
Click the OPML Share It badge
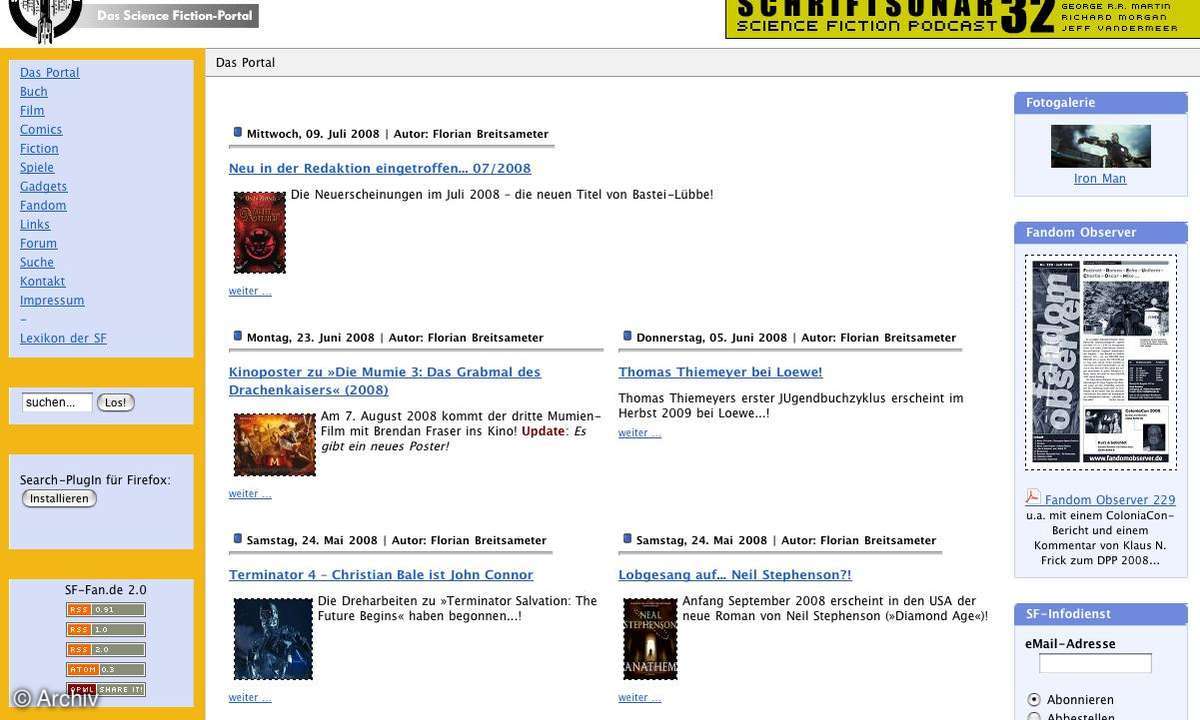[x=106, y=690]
